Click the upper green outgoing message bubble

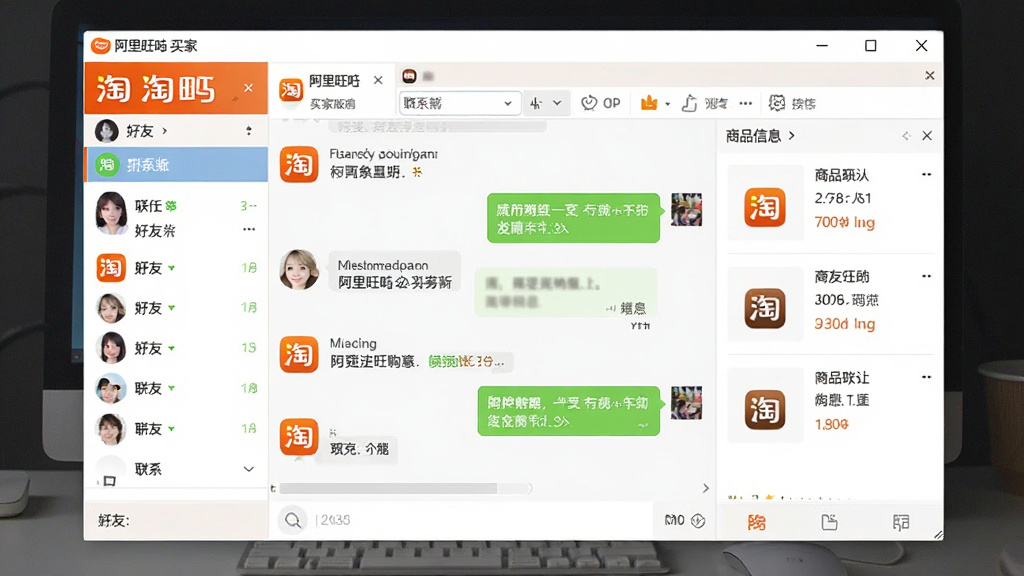[573, 218]
